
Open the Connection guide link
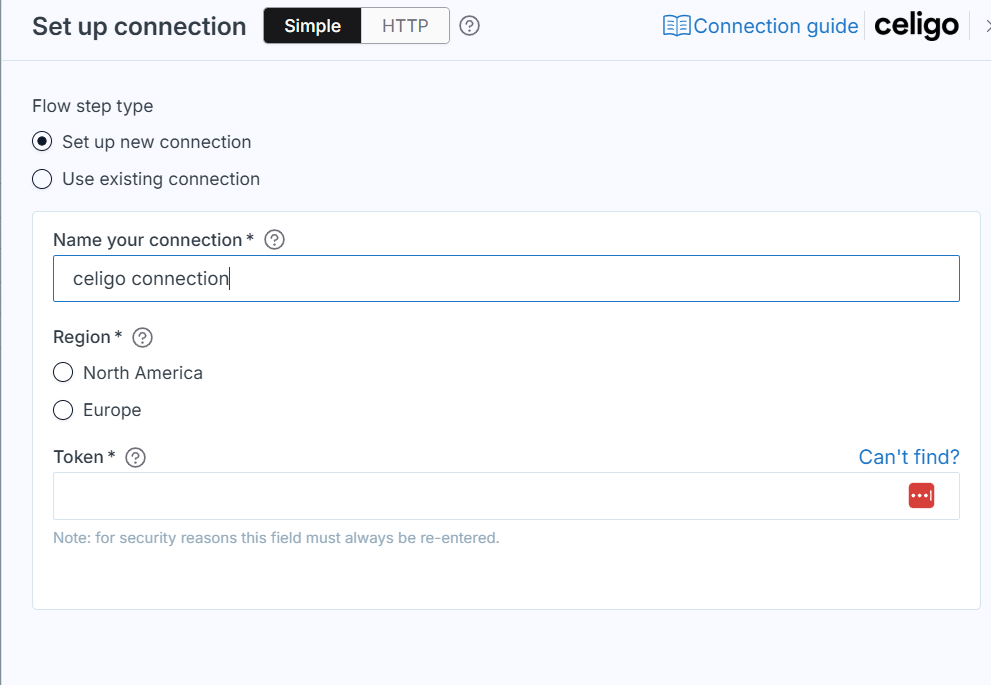pyautogui.click(x=761, y=26)
